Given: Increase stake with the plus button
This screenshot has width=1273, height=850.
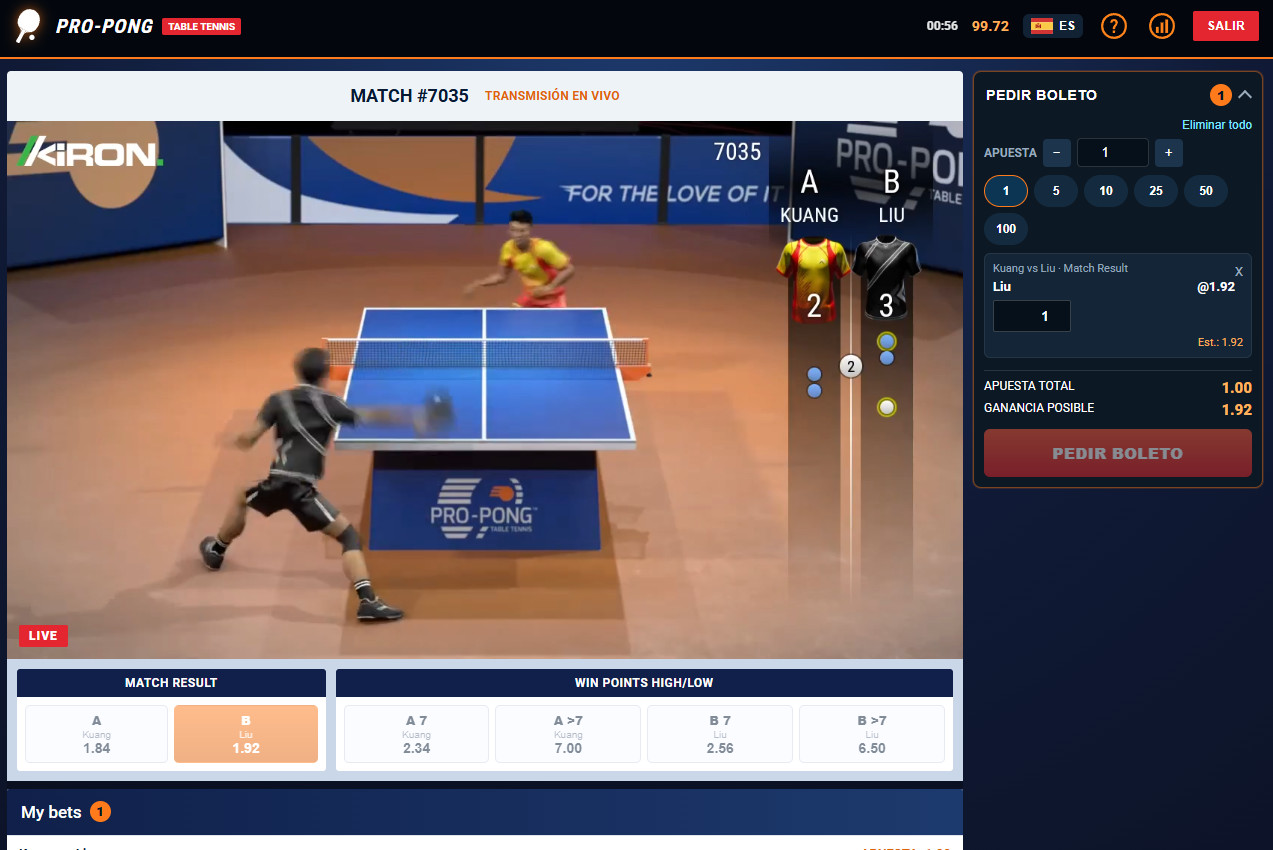Looking at the screenshot, I should click(x=1169, y=153).
